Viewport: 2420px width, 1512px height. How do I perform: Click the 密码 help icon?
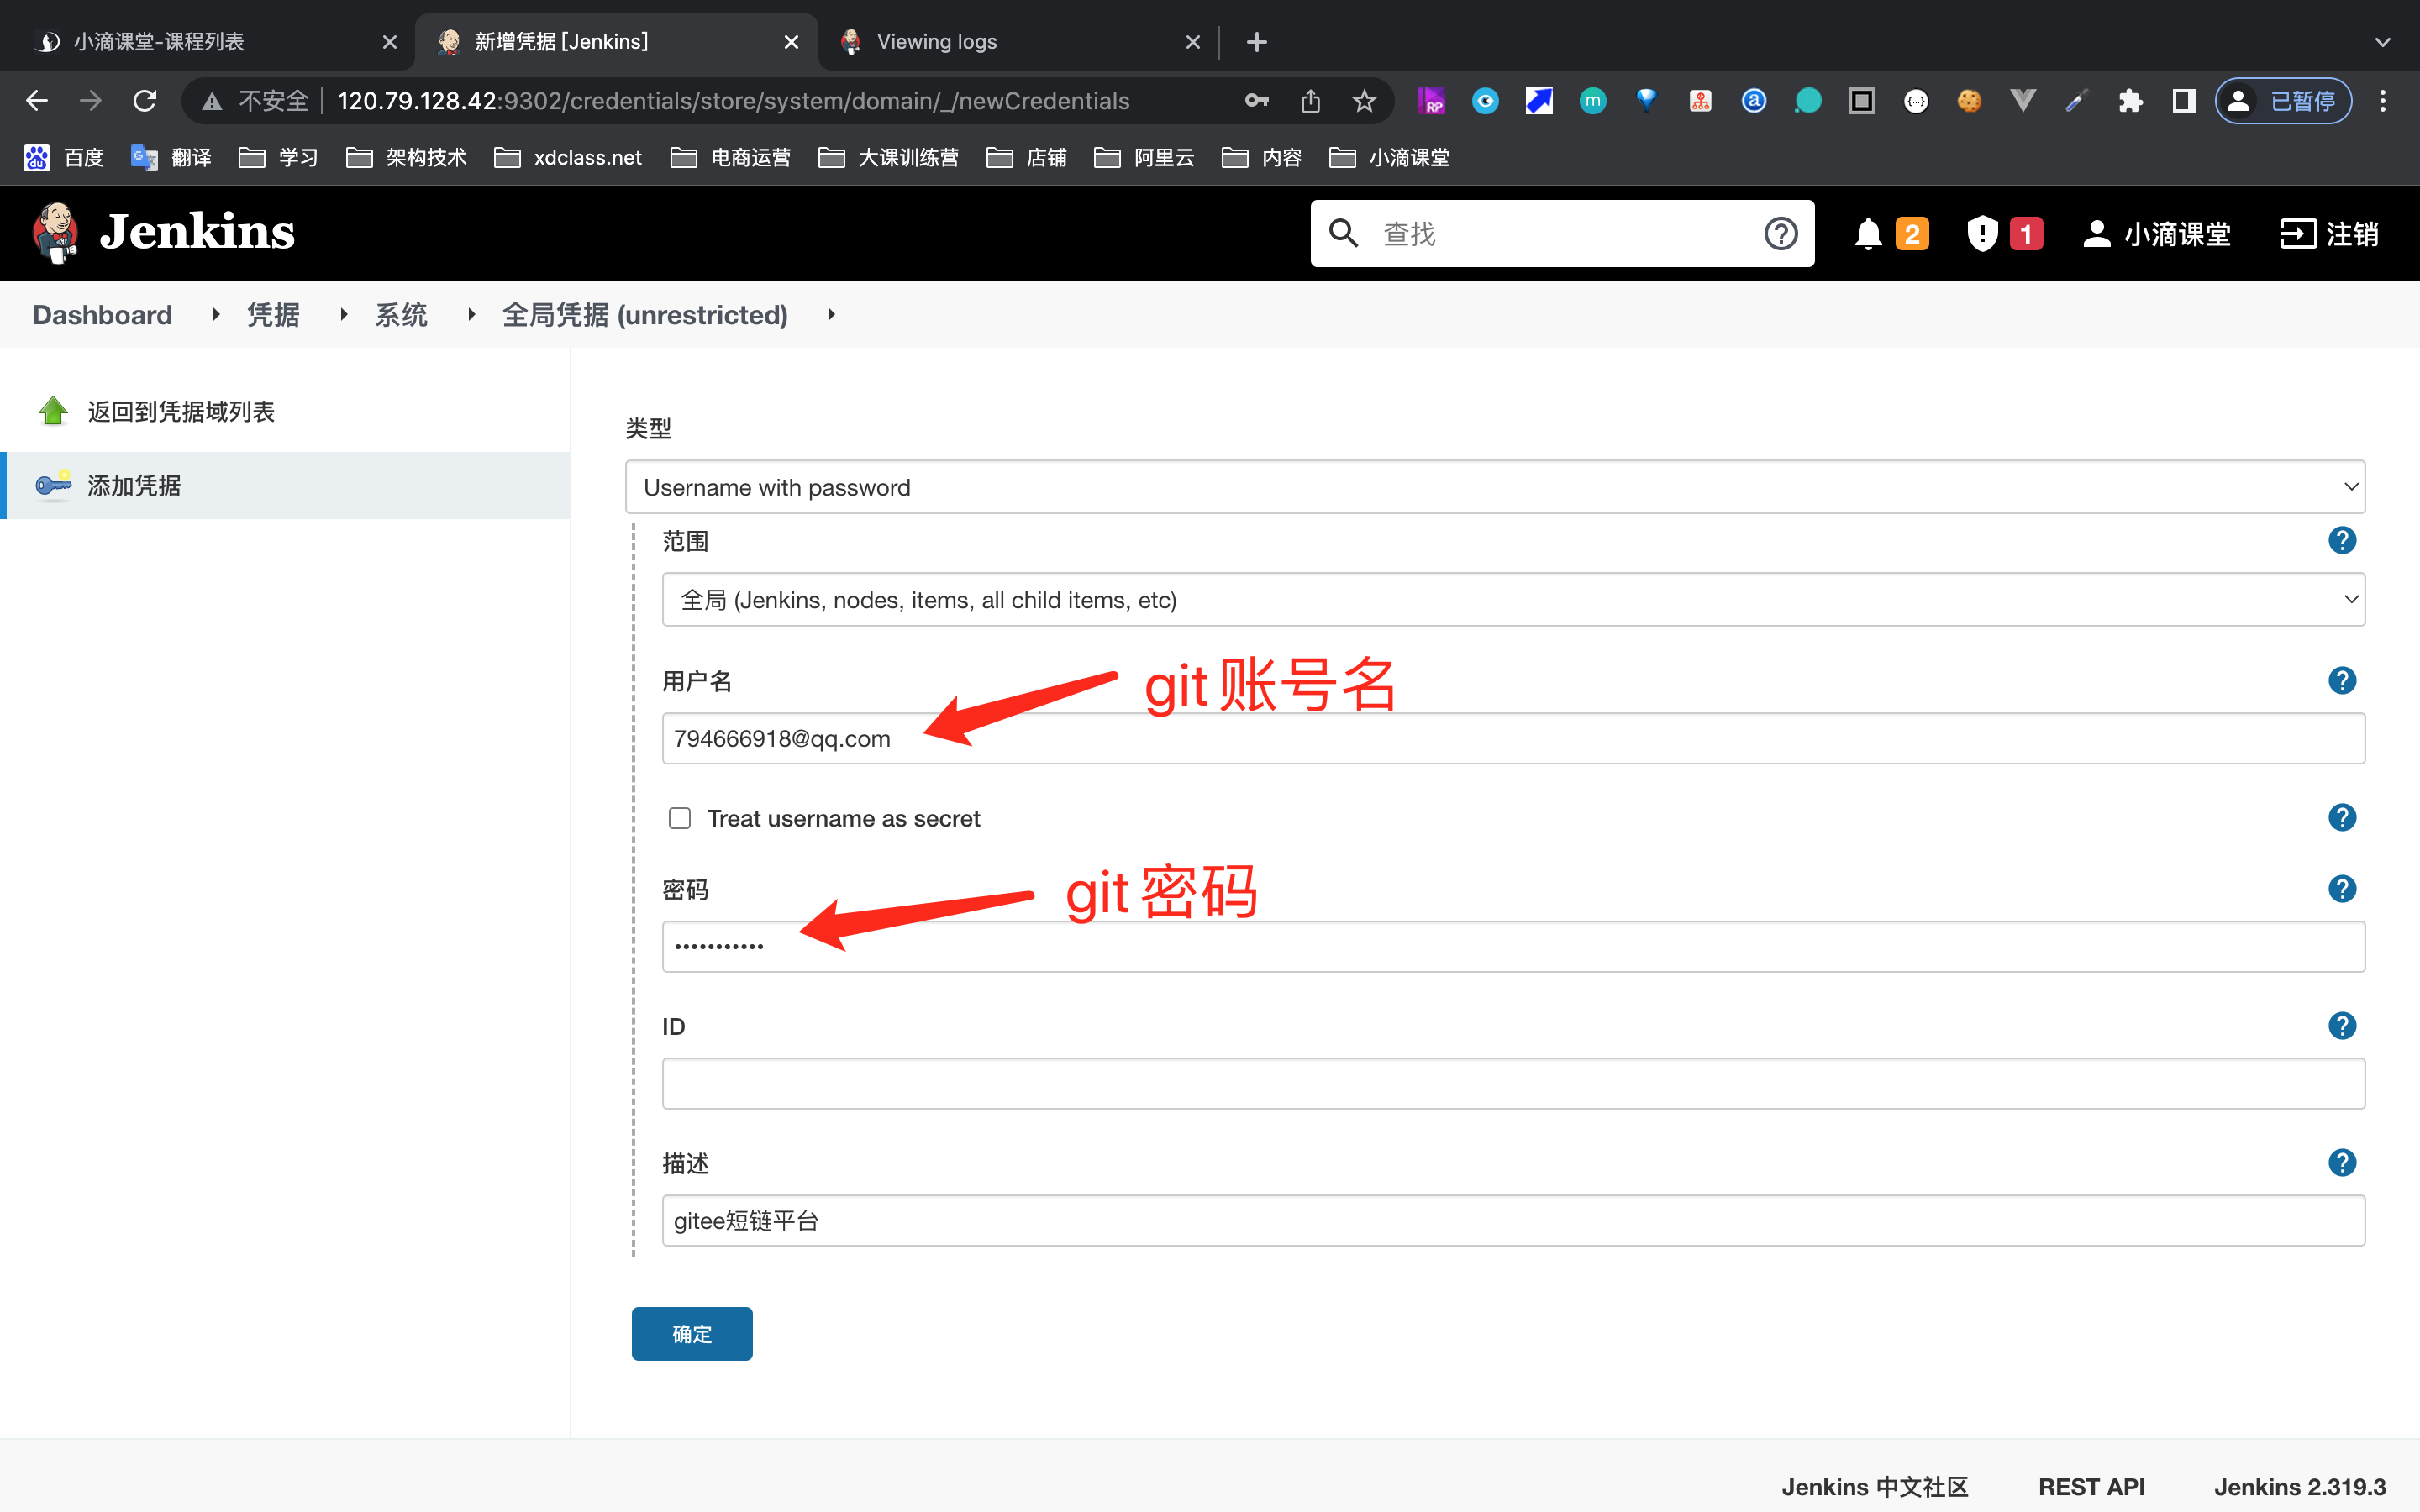pos(2342,889)
